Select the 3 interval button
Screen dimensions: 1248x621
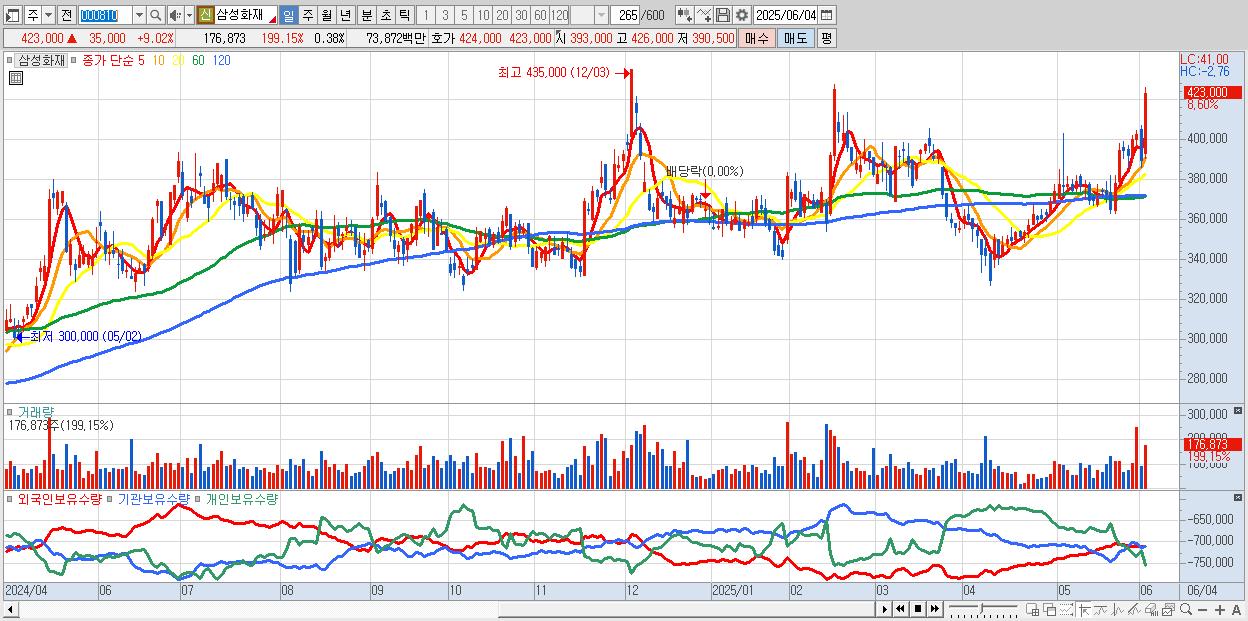[x=445, y=16]
